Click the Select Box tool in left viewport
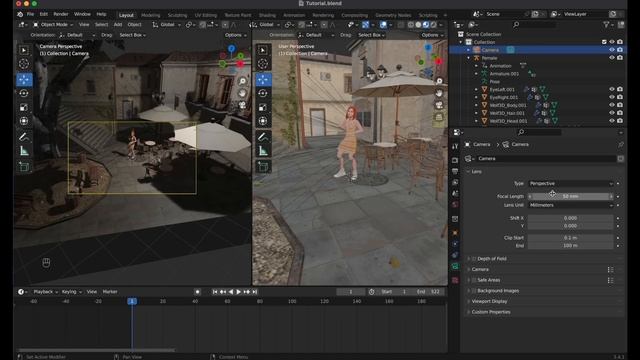Screen dimensions: 640x360 pyautogui.click(x=24, y=50)
